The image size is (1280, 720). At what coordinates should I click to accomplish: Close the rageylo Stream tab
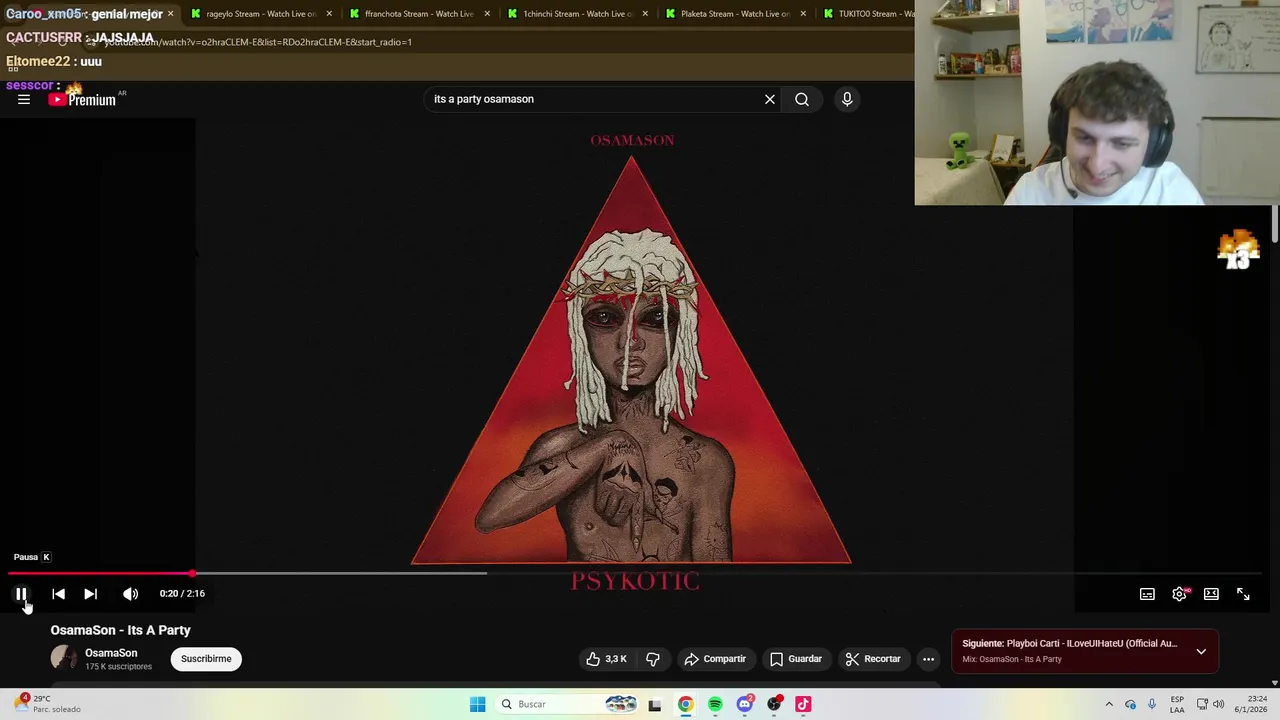pyautogui.click(x=329, y=14)
